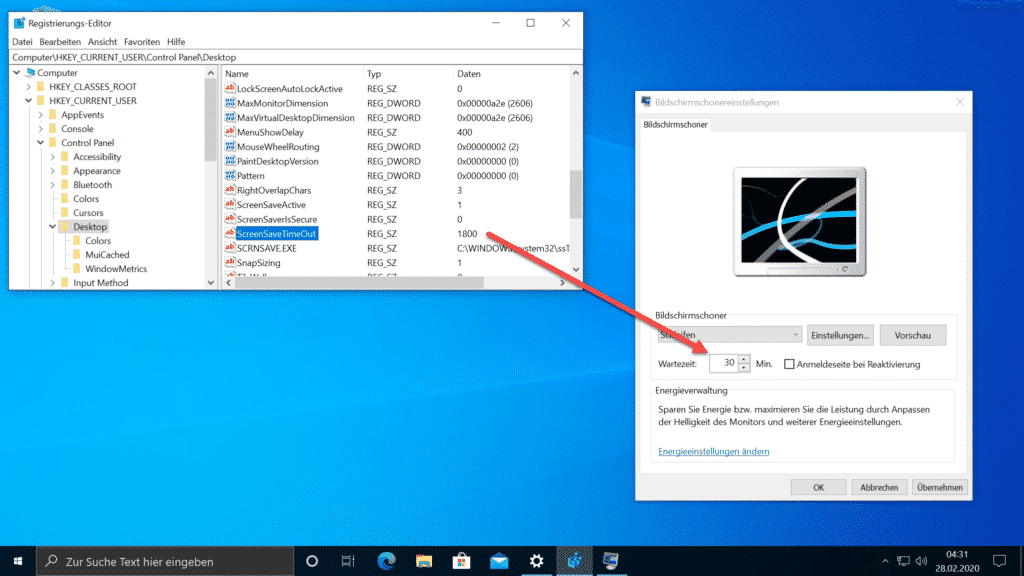The width and height of the screenshot is (1024, 576).
Task: Open the Energieeinstellungen ändern link
Action: [713, 451]
